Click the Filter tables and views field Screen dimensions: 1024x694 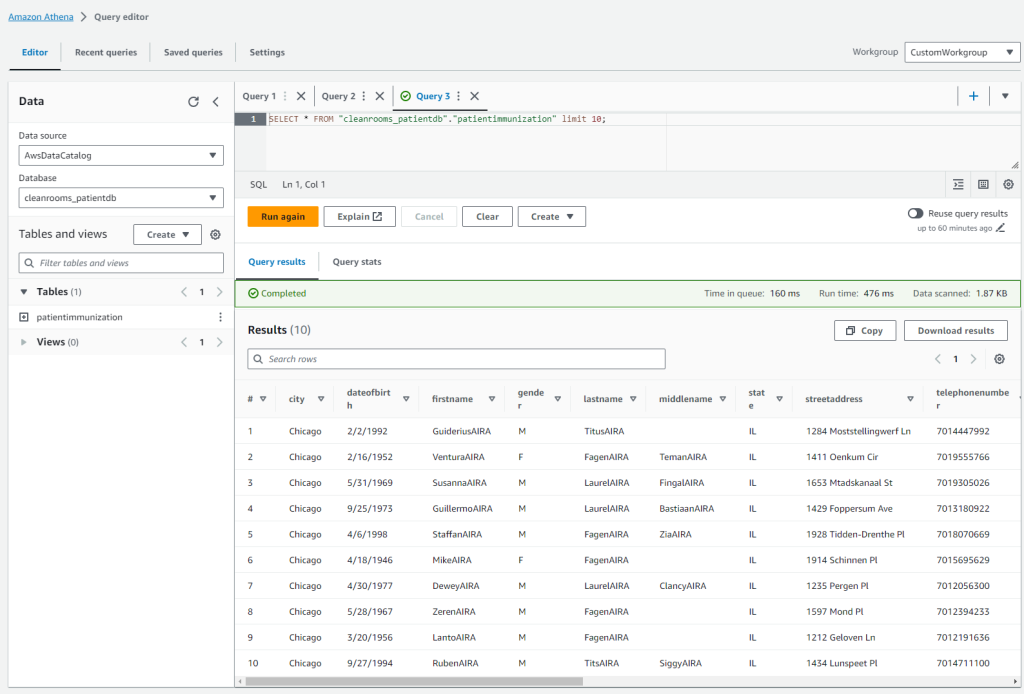(121, 263)
